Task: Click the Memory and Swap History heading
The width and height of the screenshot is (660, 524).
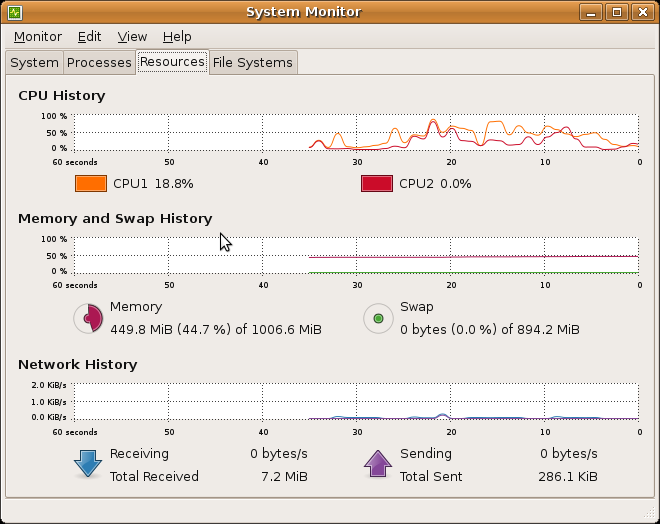Action: pos(115,218)
